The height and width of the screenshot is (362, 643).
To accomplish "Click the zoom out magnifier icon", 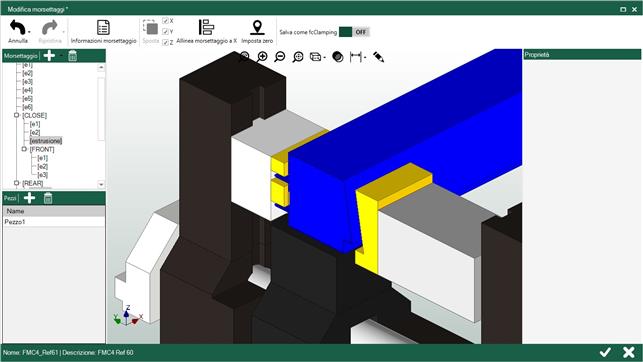I will 280,57.
